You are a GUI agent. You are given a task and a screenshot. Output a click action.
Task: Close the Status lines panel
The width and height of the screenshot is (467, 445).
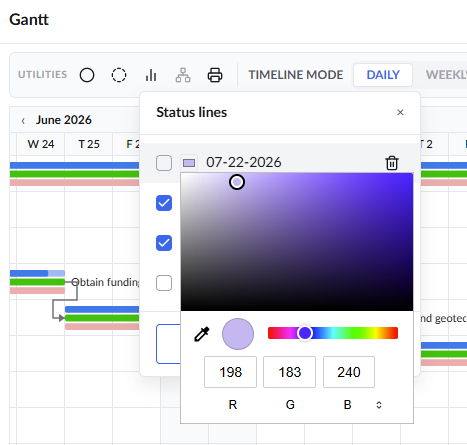pyautogui.click(x=400, y=112)
